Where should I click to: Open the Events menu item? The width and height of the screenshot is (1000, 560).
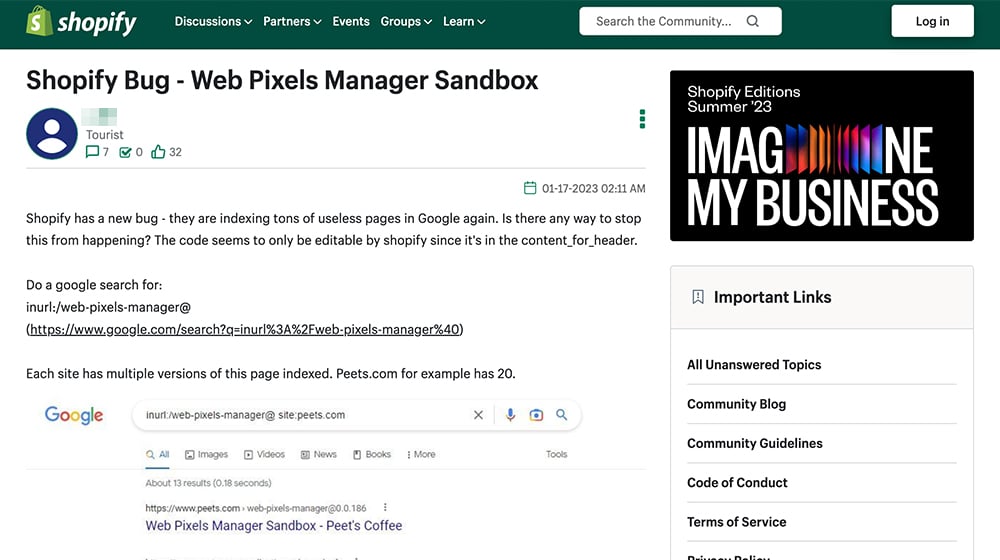point(351,21)
